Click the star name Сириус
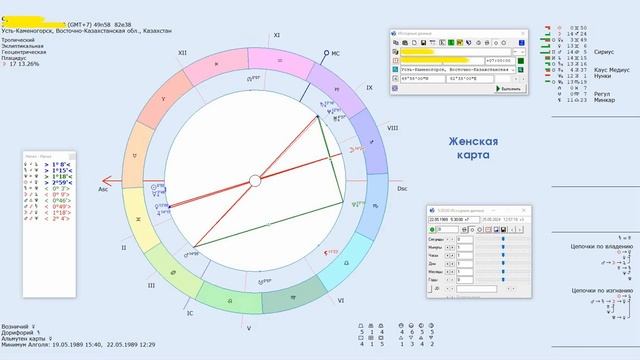This screenshot has width=640, height=360. pyautogui.click(x=604, y=52)
